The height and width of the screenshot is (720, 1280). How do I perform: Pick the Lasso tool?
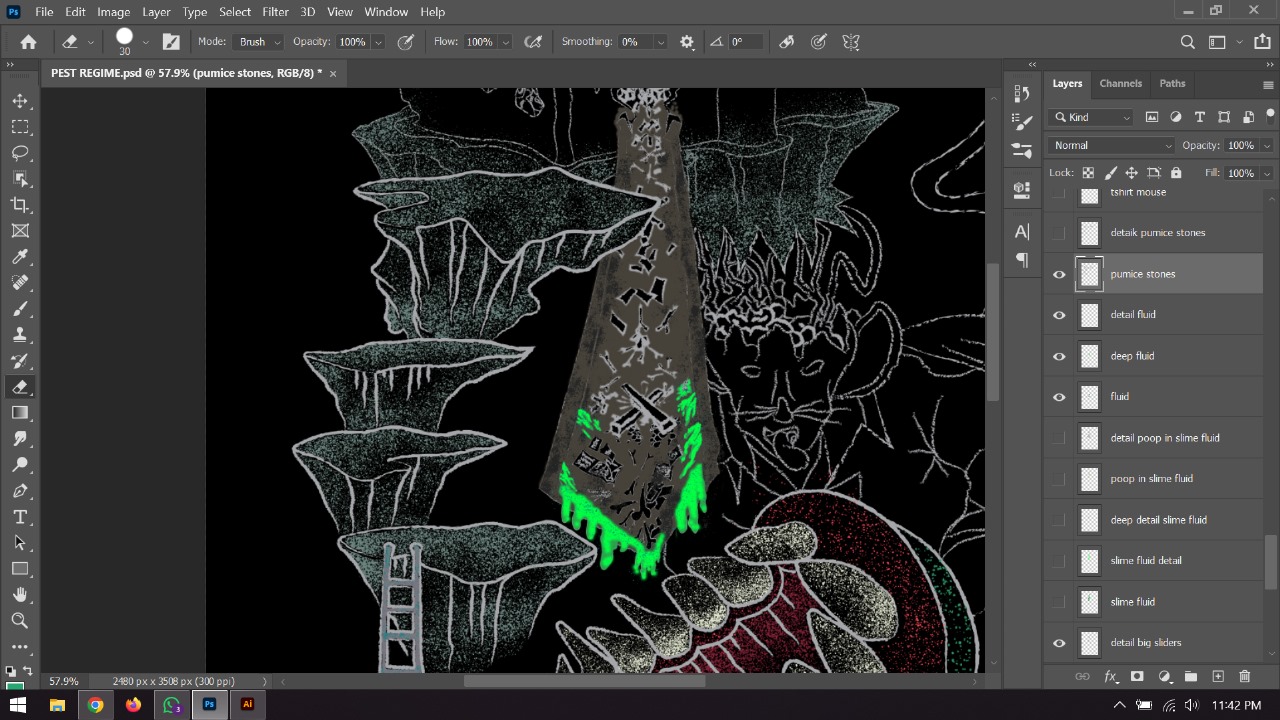click(x=20, y=153)
